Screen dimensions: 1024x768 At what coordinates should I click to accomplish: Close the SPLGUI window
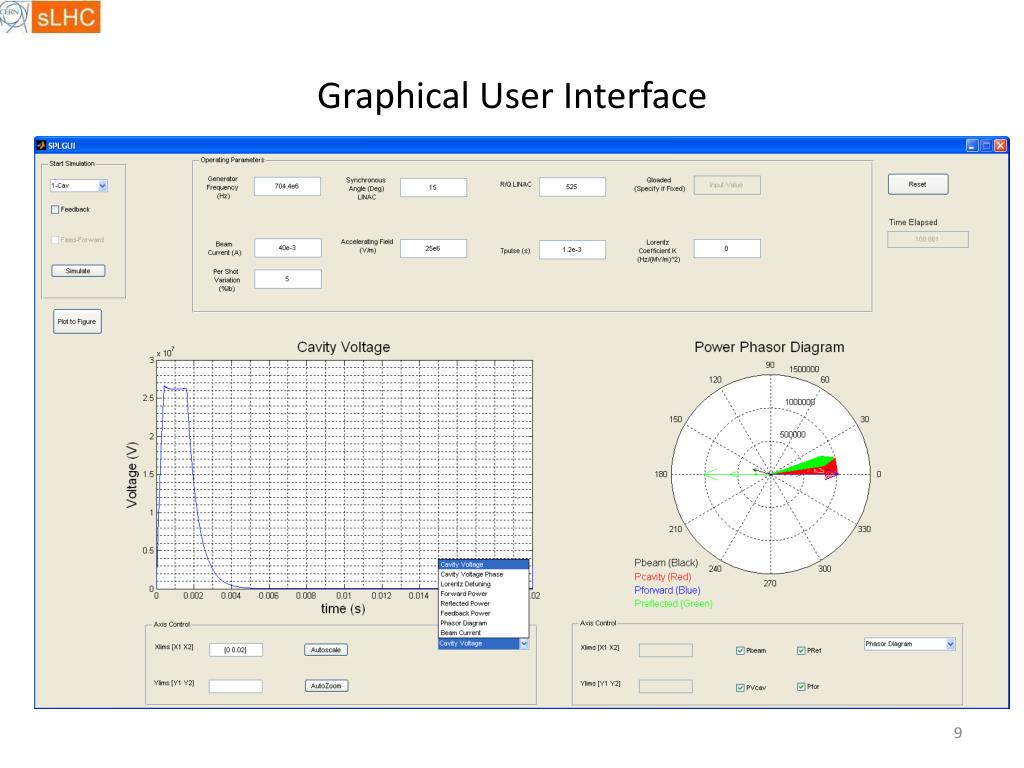[x=1000, y=146]
